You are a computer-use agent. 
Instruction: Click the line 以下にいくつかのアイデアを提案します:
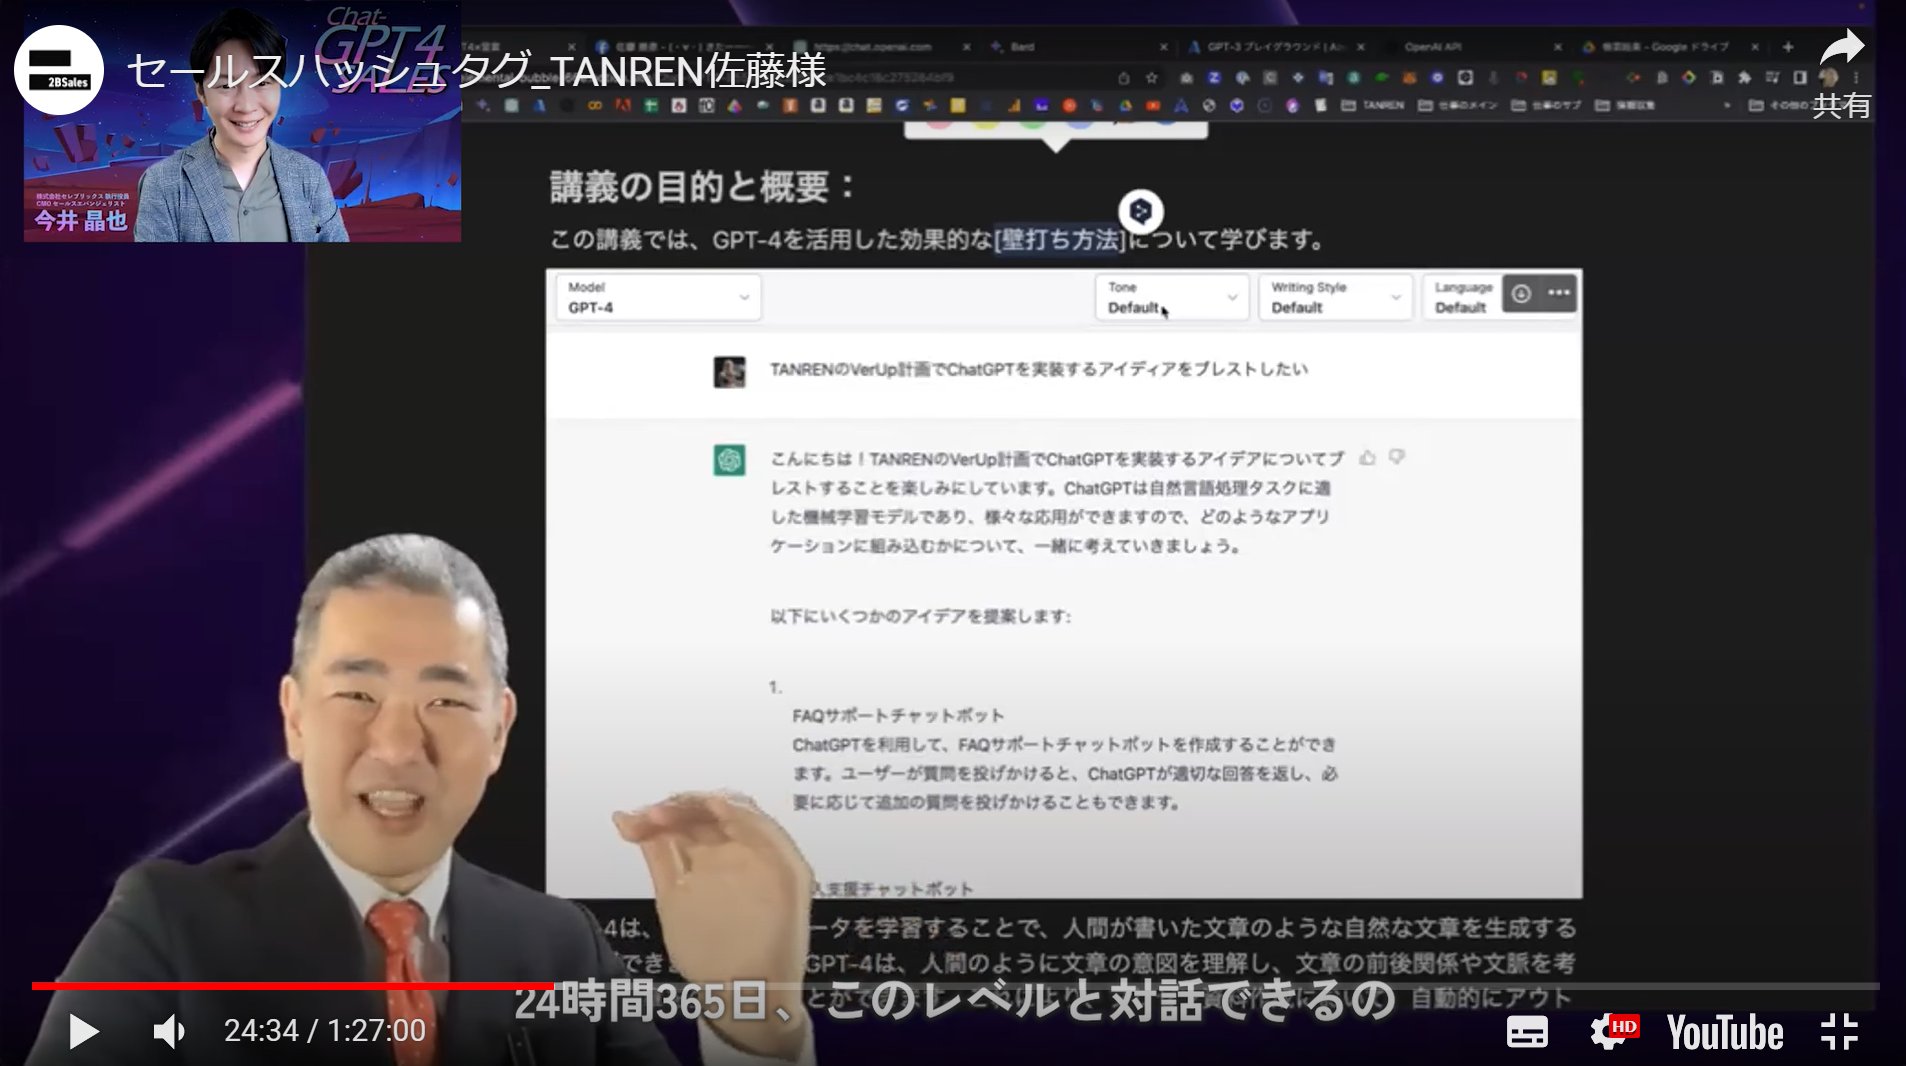pyautogui.click(x=920, y=616)
